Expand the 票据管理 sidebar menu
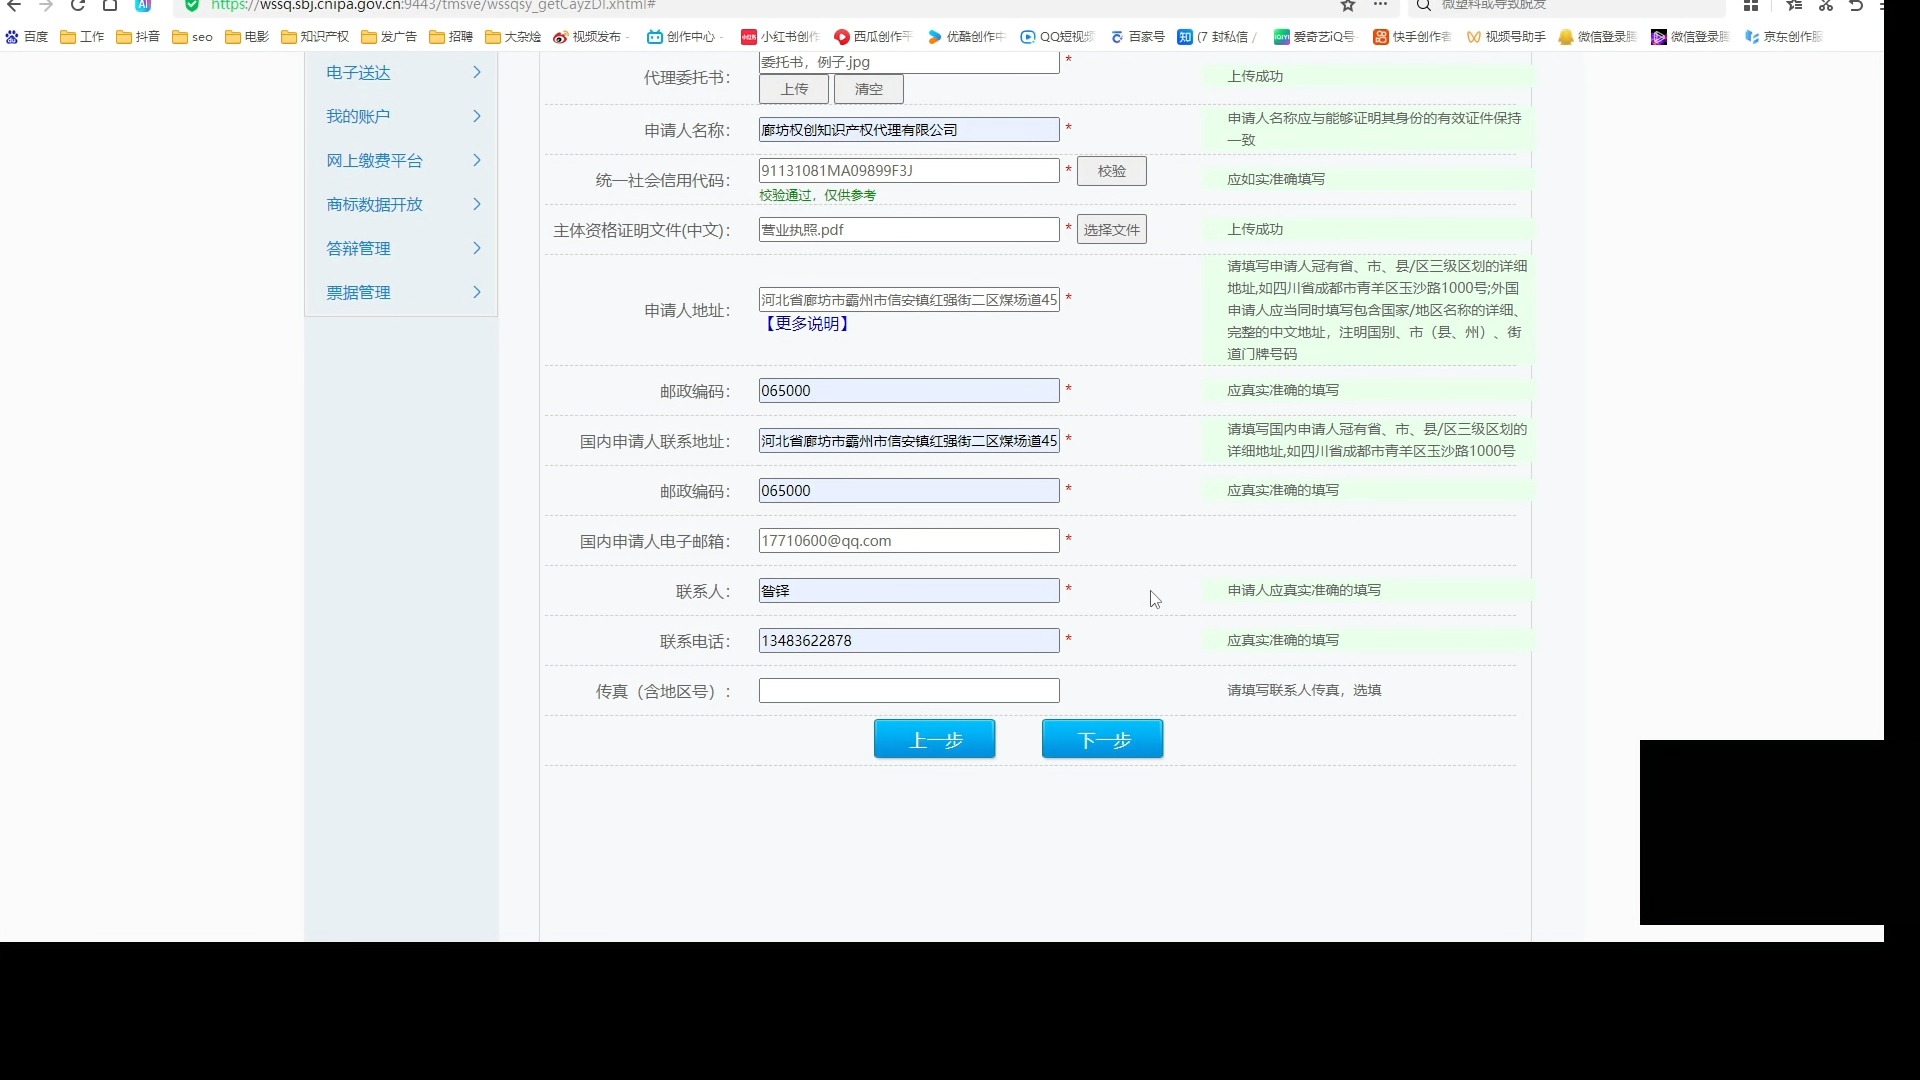 point(401,292)
